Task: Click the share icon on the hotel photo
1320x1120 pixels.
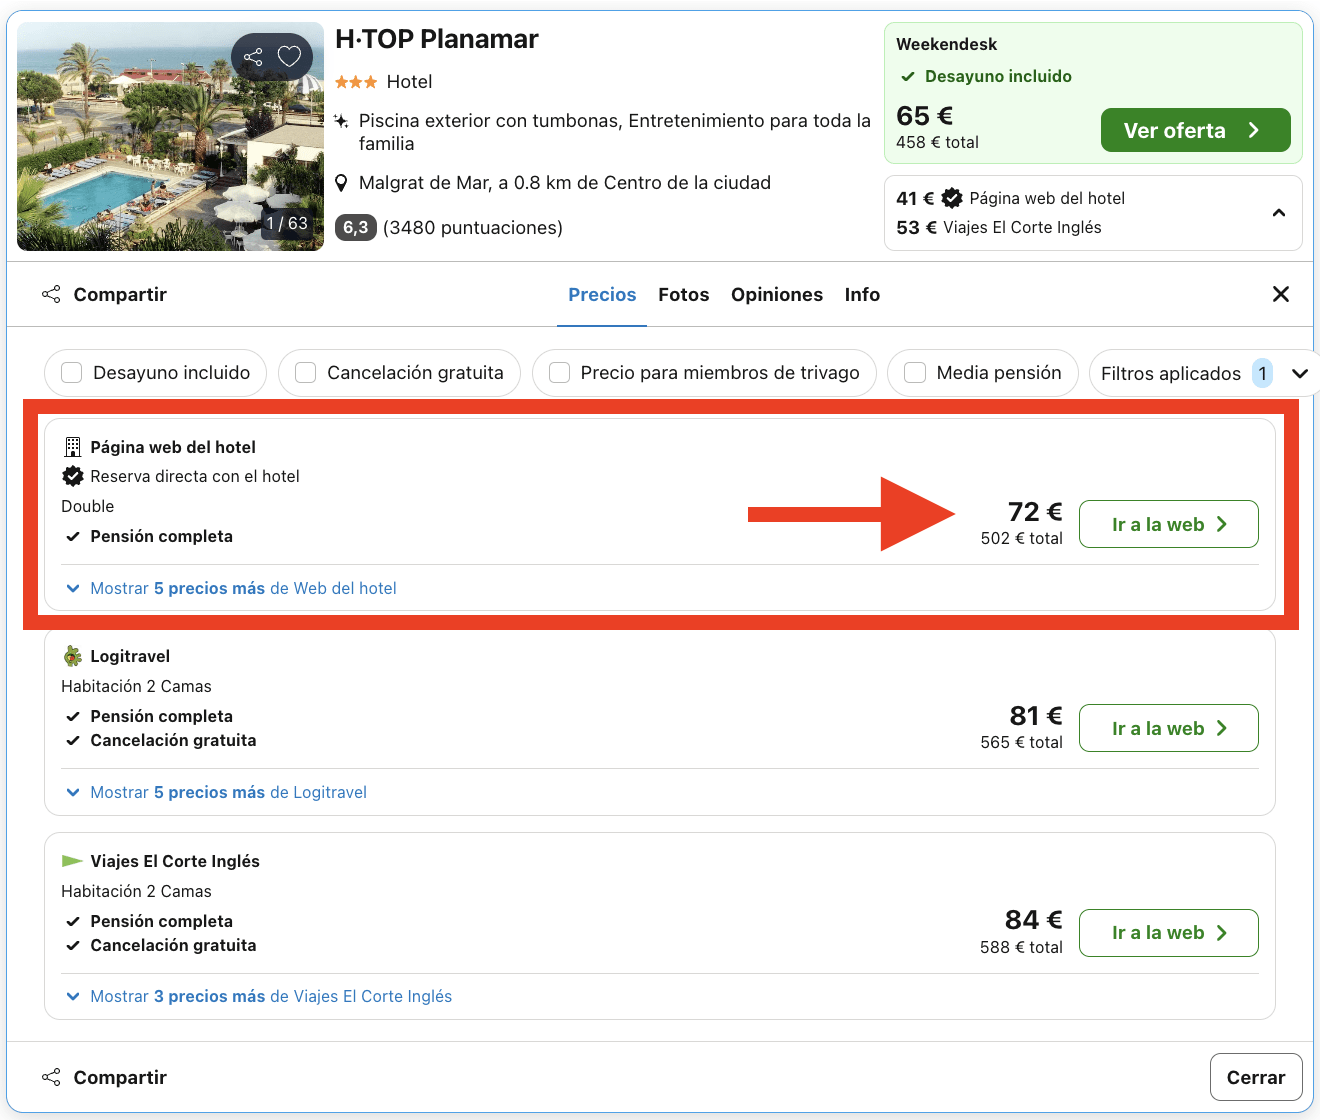Action: 253,57
